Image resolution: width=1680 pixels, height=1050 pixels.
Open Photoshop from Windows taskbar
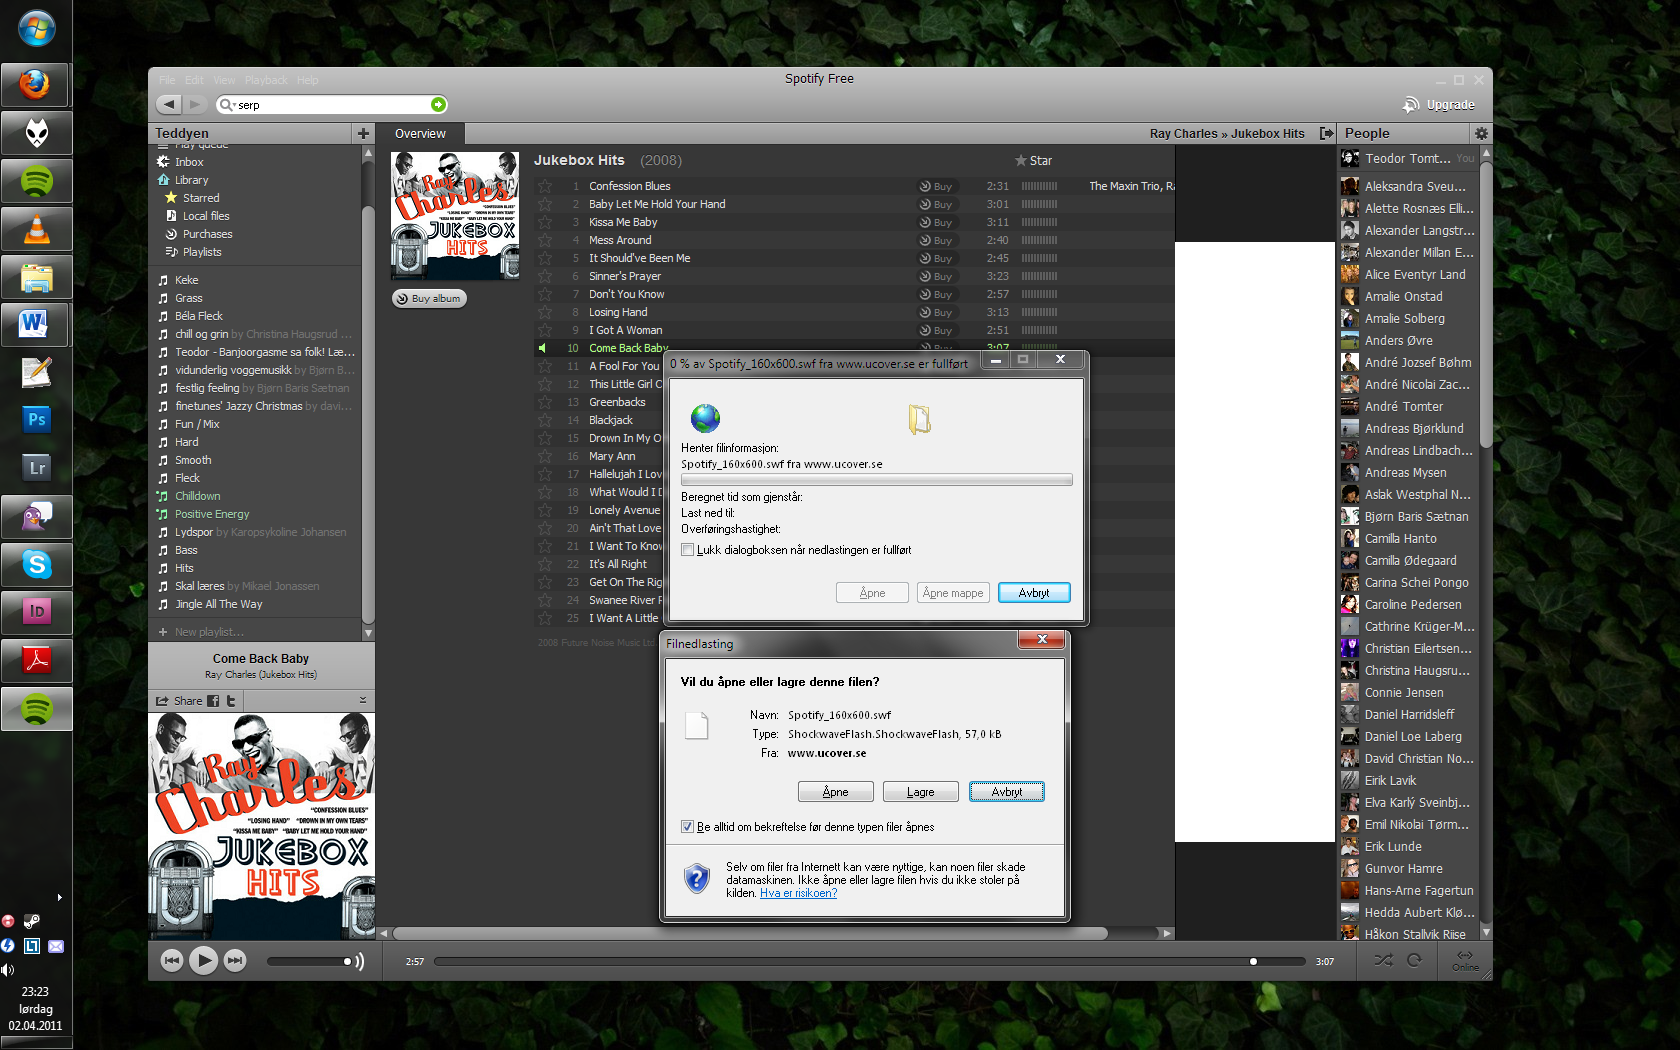[x=36, y=420]
